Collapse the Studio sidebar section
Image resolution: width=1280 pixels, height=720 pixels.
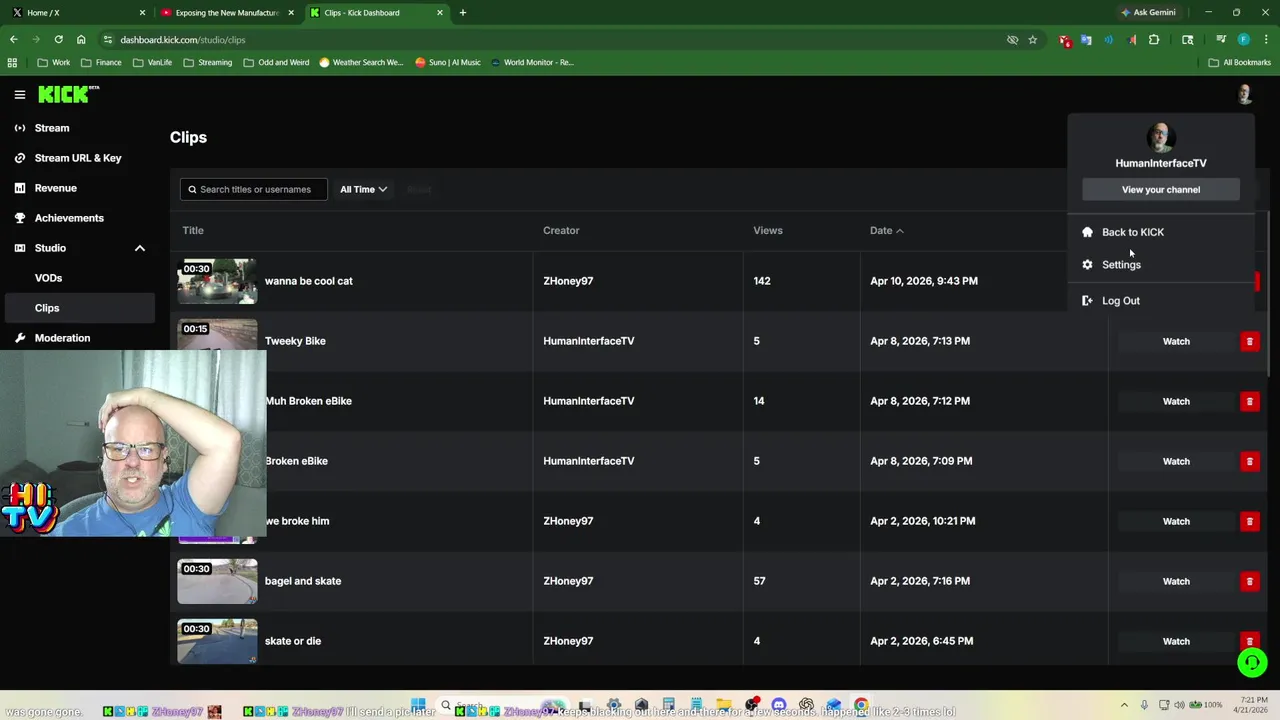[x=140, y=248]
